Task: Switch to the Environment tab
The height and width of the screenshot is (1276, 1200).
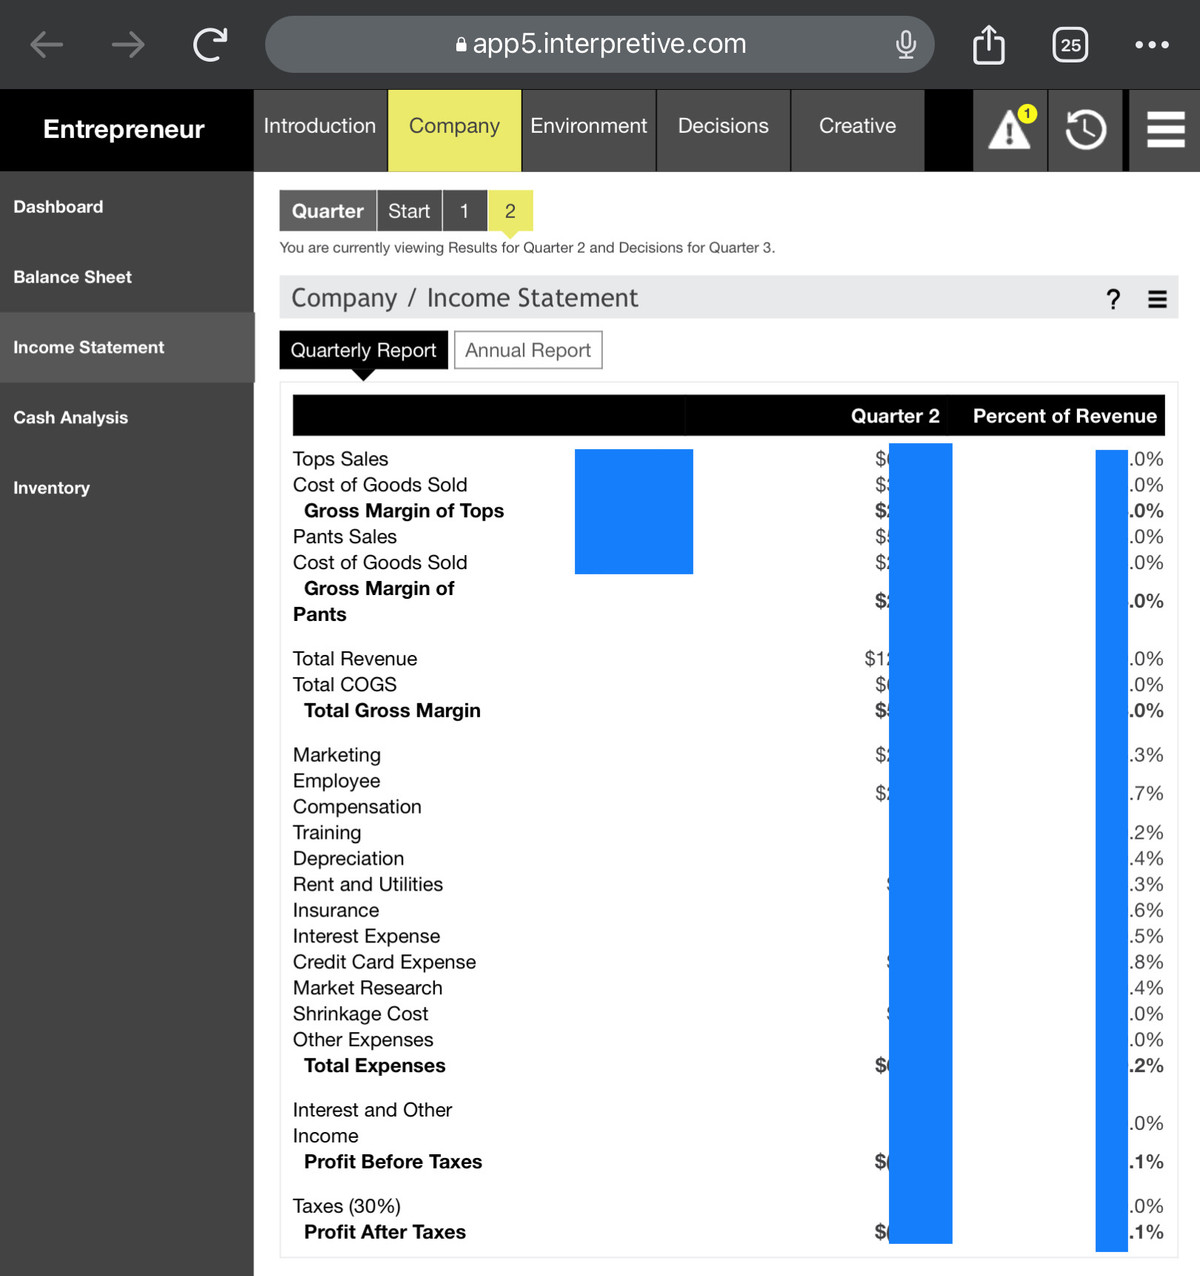Action: tap(588, 126)
